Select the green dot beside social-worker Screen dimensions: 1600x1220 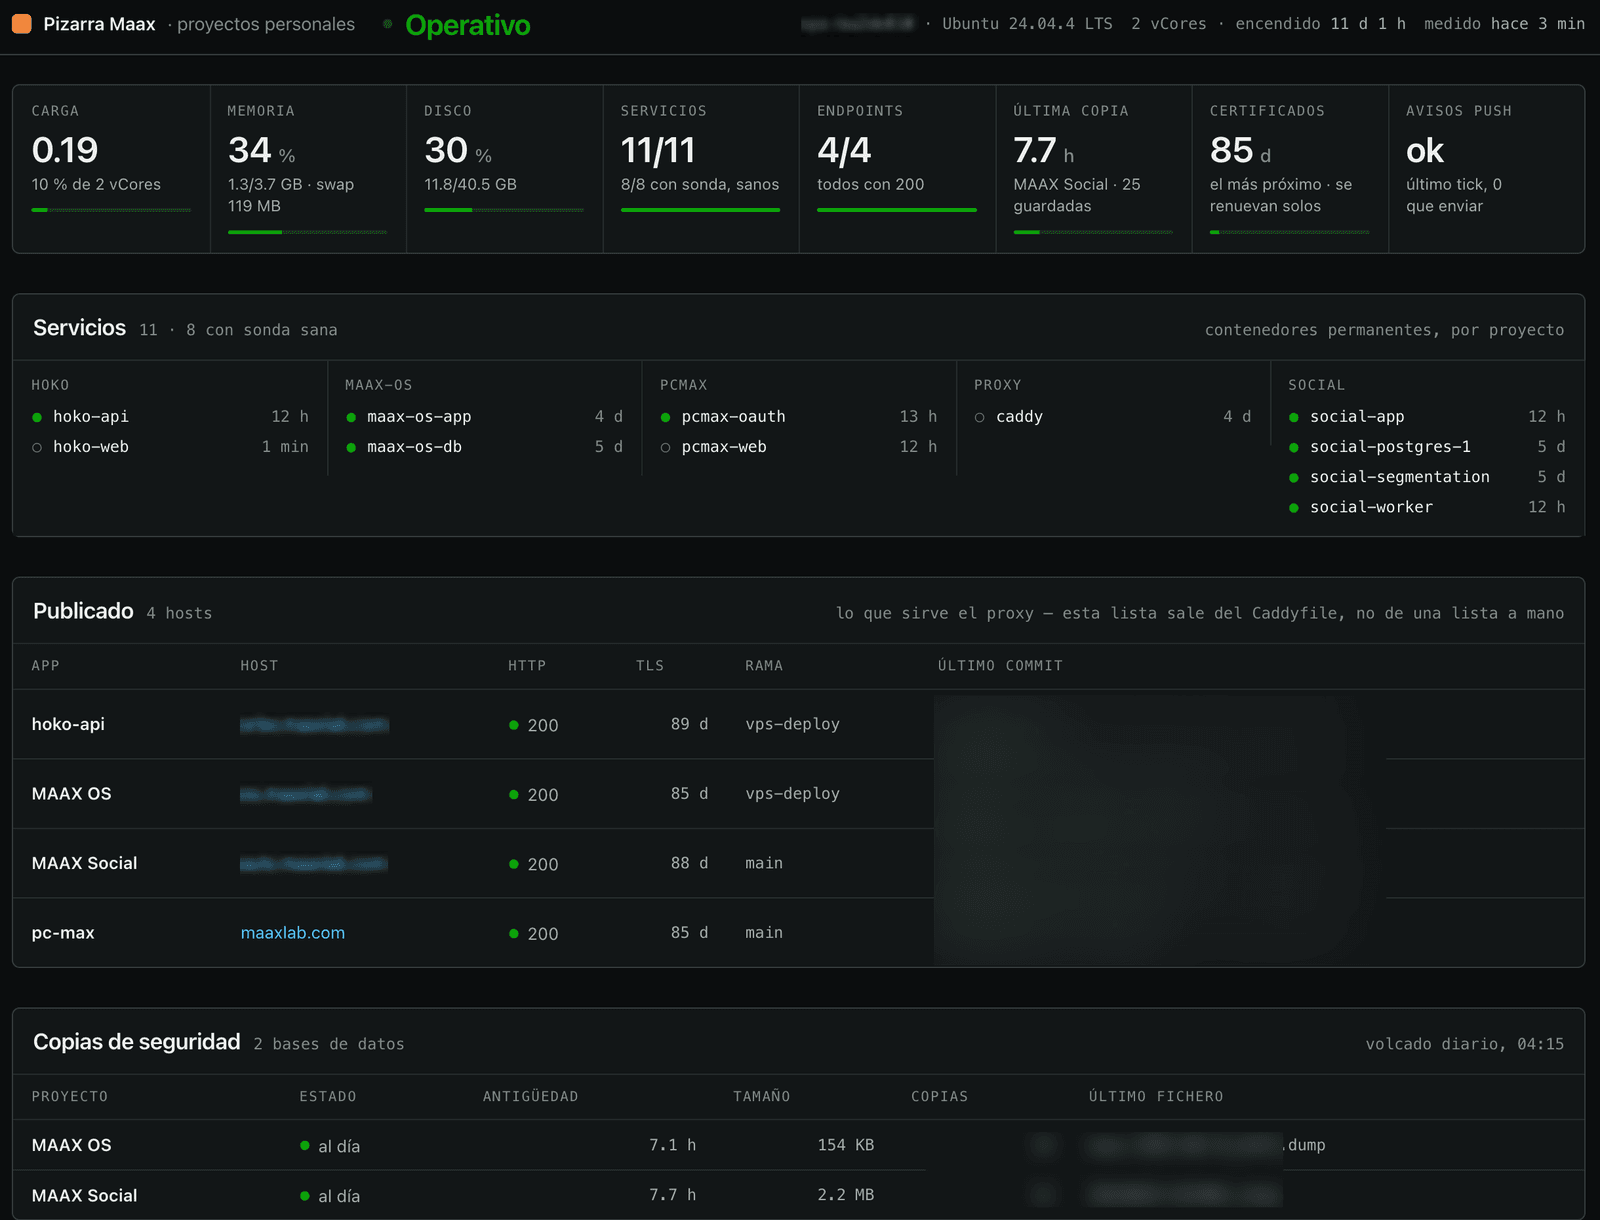click(1294, 508)
